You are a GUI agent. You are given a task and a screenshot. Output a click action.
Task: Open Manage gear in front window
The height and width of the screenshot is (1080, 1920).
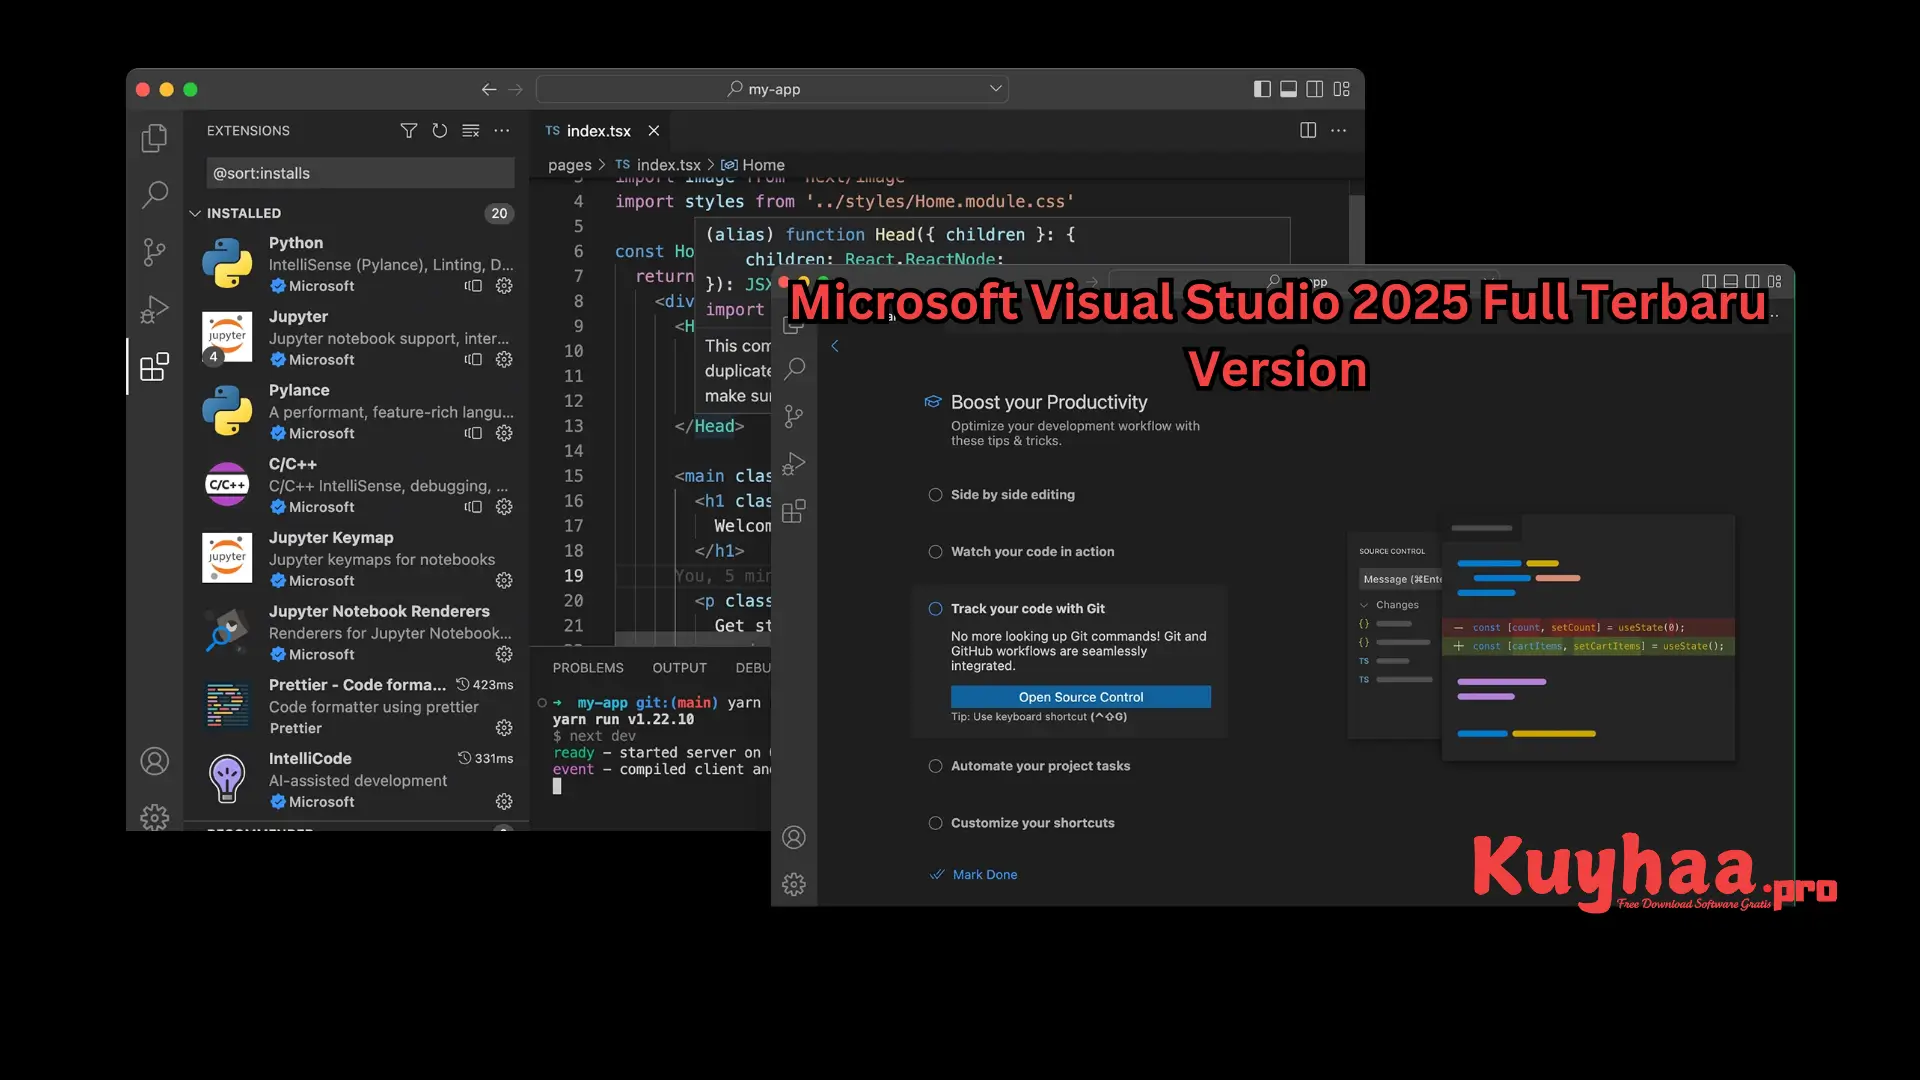pos(794,884)
